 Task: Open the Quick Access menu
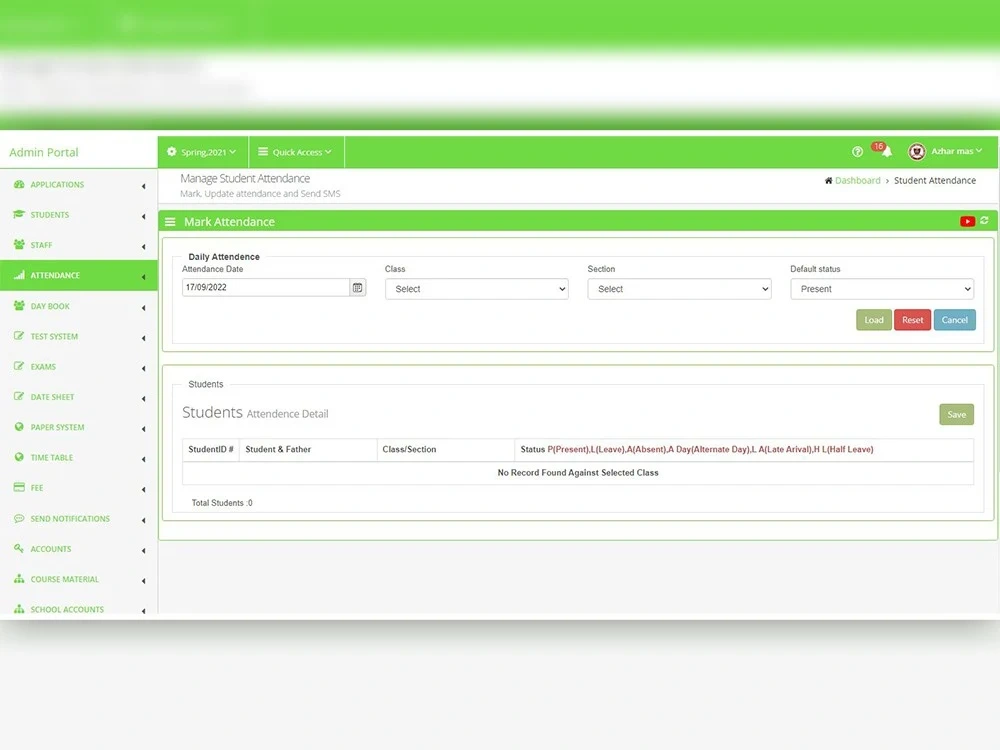coord(295,151)
